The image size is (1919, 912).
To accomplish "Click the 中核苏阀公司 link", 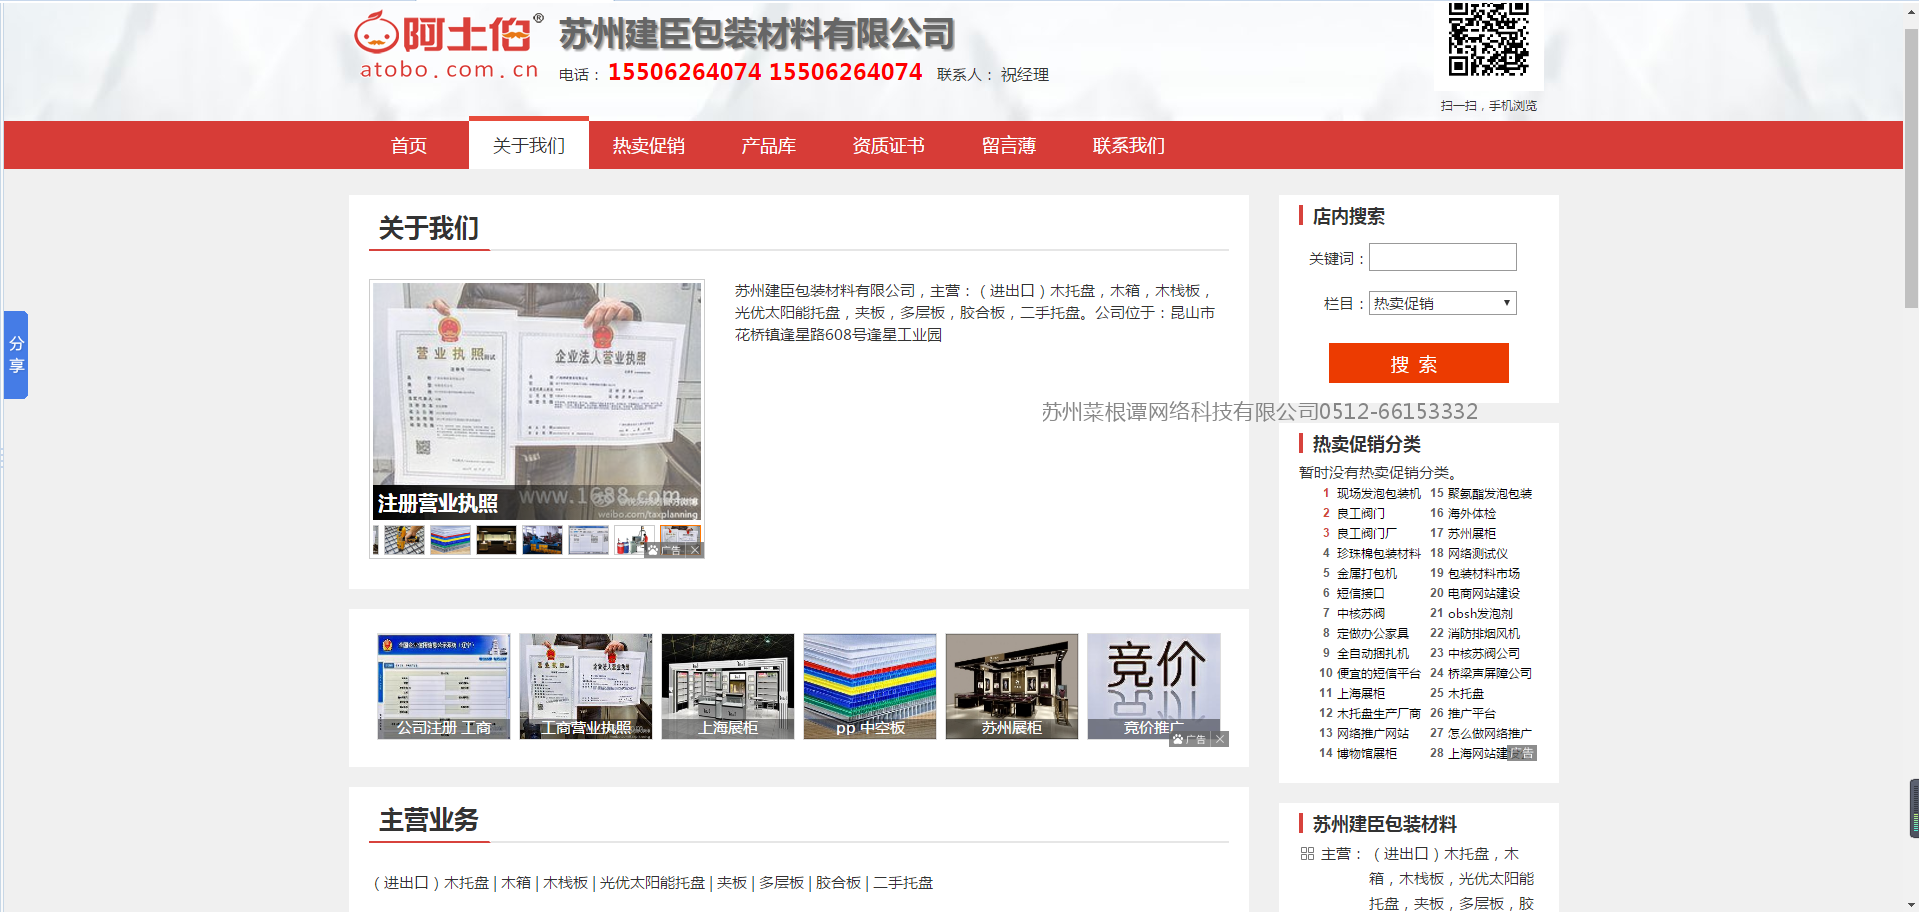I will click(x=1484, y=653).
